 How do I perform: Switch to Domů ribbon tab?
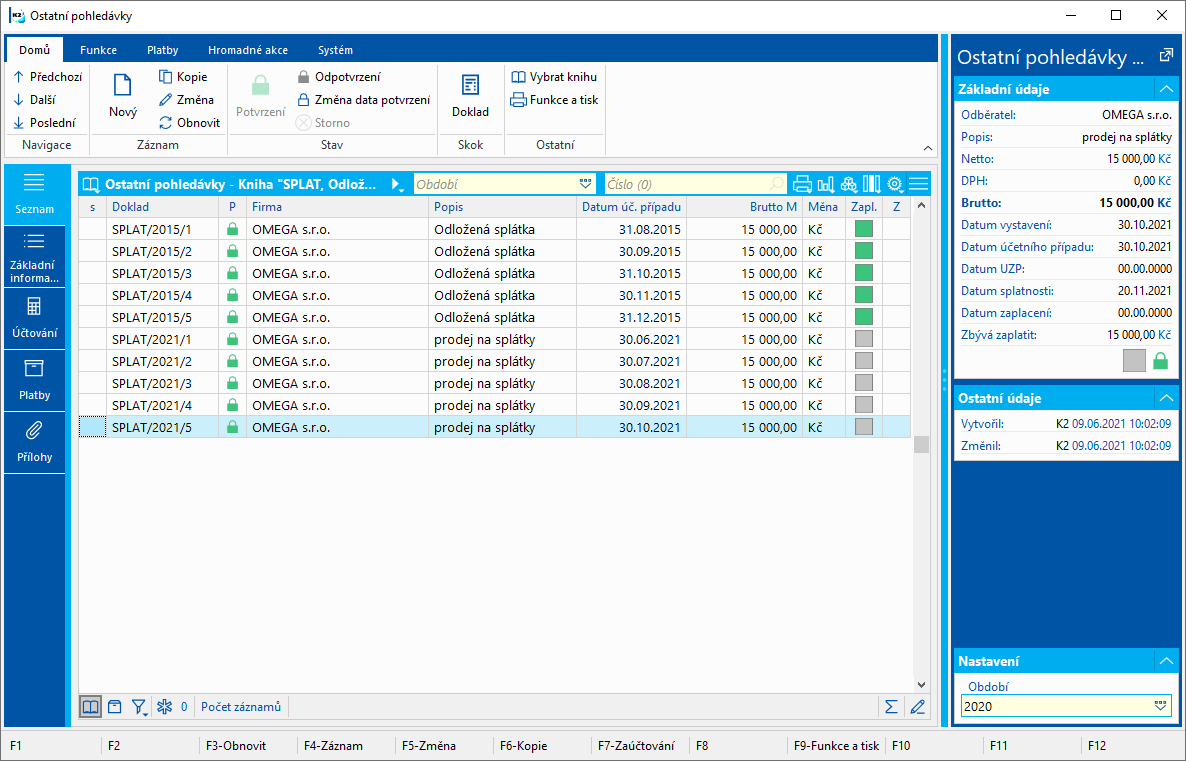click(35, 50)
